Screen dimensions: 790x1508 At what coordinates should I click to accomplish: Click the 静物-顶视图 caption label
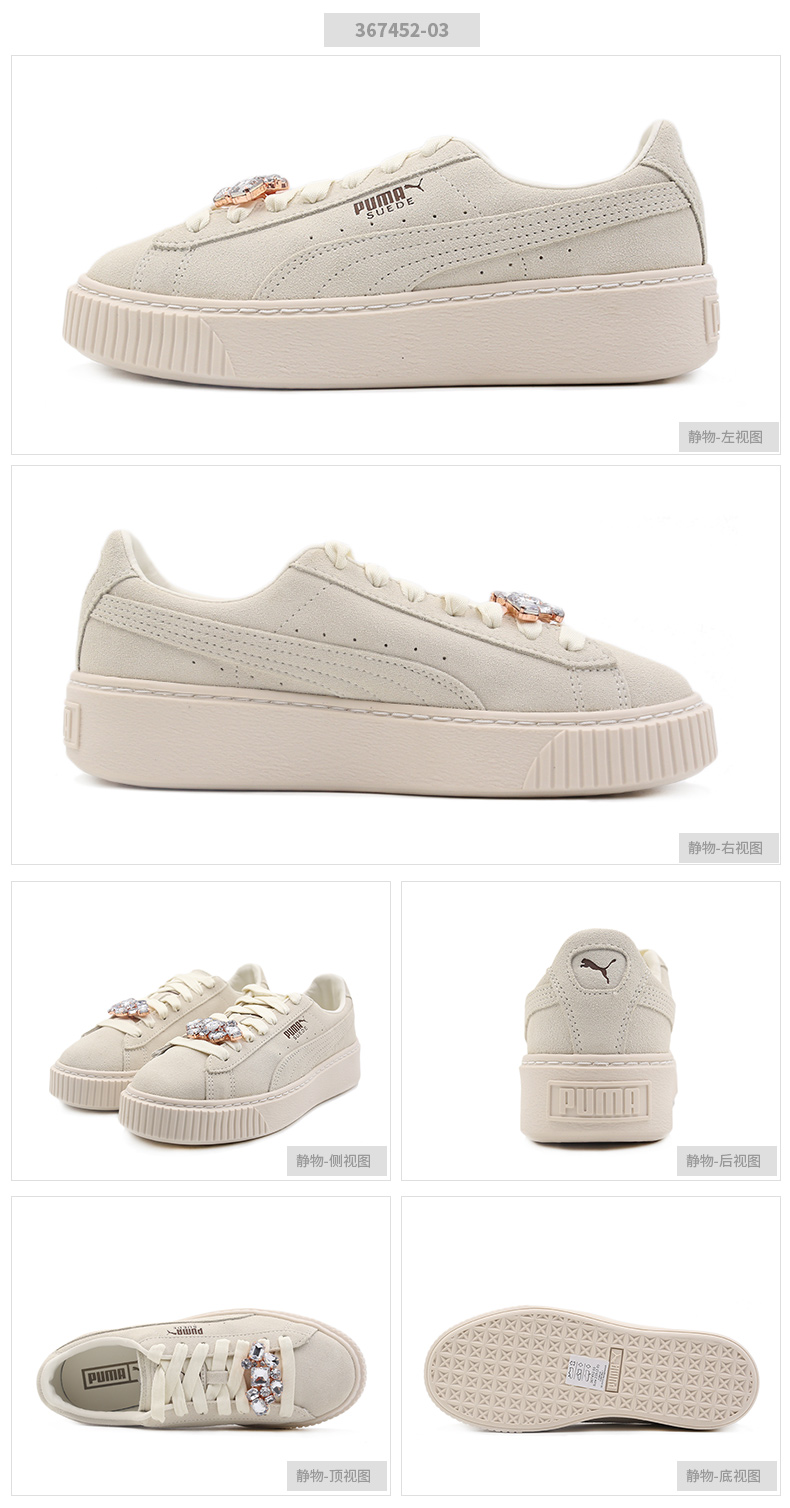(x=337, y=1476)
